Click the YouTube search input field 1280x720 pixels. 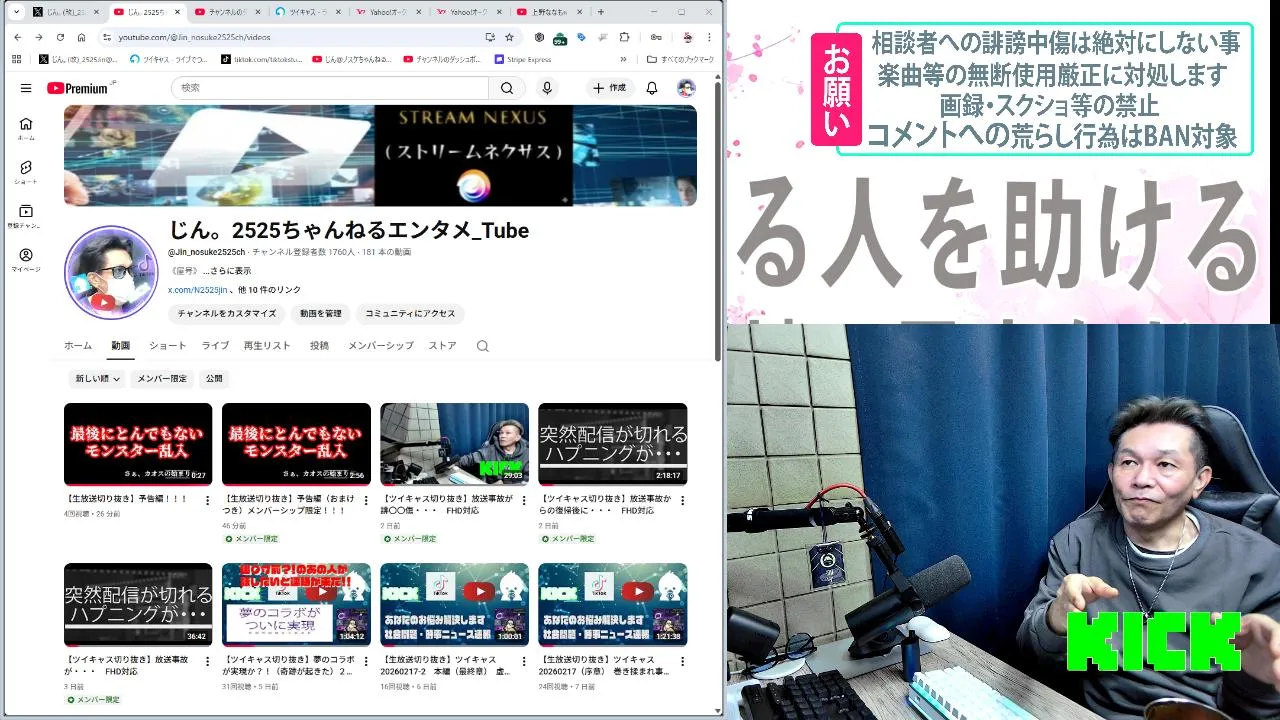coord(330,88)
